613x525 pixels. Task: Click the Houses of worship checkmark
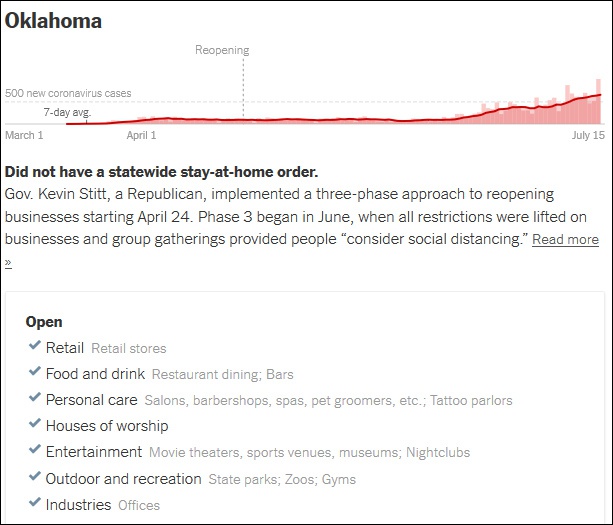click(35, 423)
